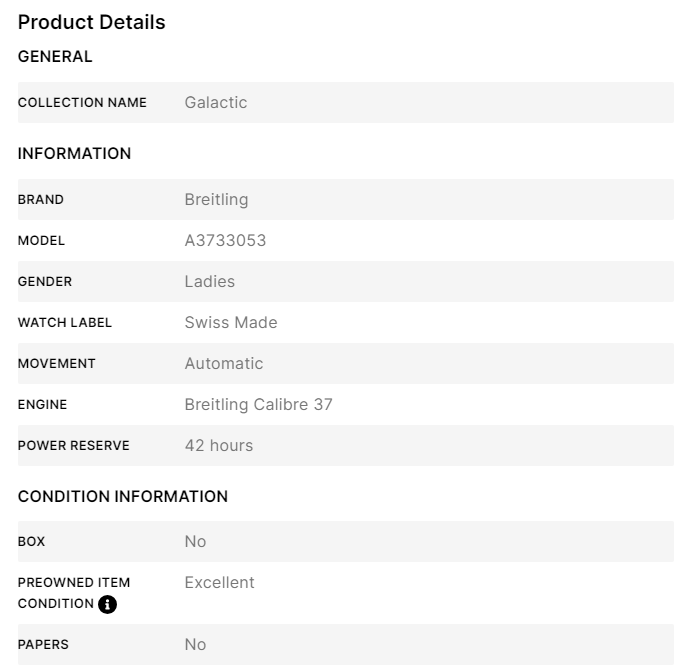Screen dimensions: 690x670
Task: Click the Ladies gender value
Action: 209,281
